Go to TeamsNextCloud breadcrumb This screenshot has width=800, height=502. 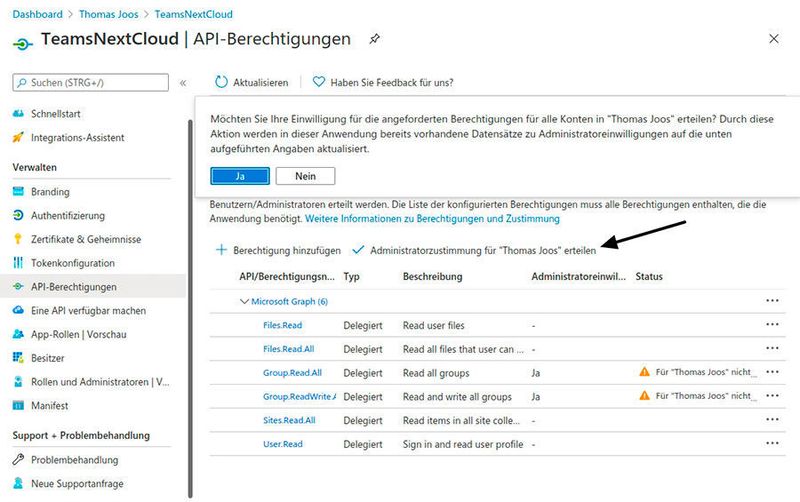193,14
